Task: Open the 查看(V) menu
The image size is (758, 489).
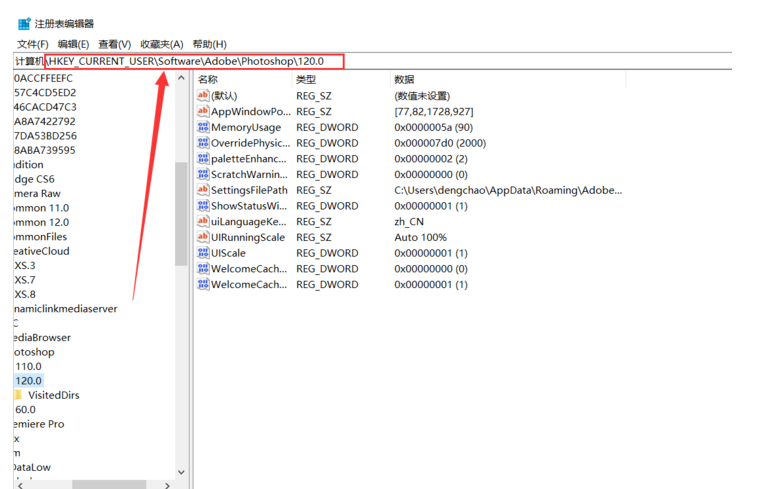Action: pos(115,44)
